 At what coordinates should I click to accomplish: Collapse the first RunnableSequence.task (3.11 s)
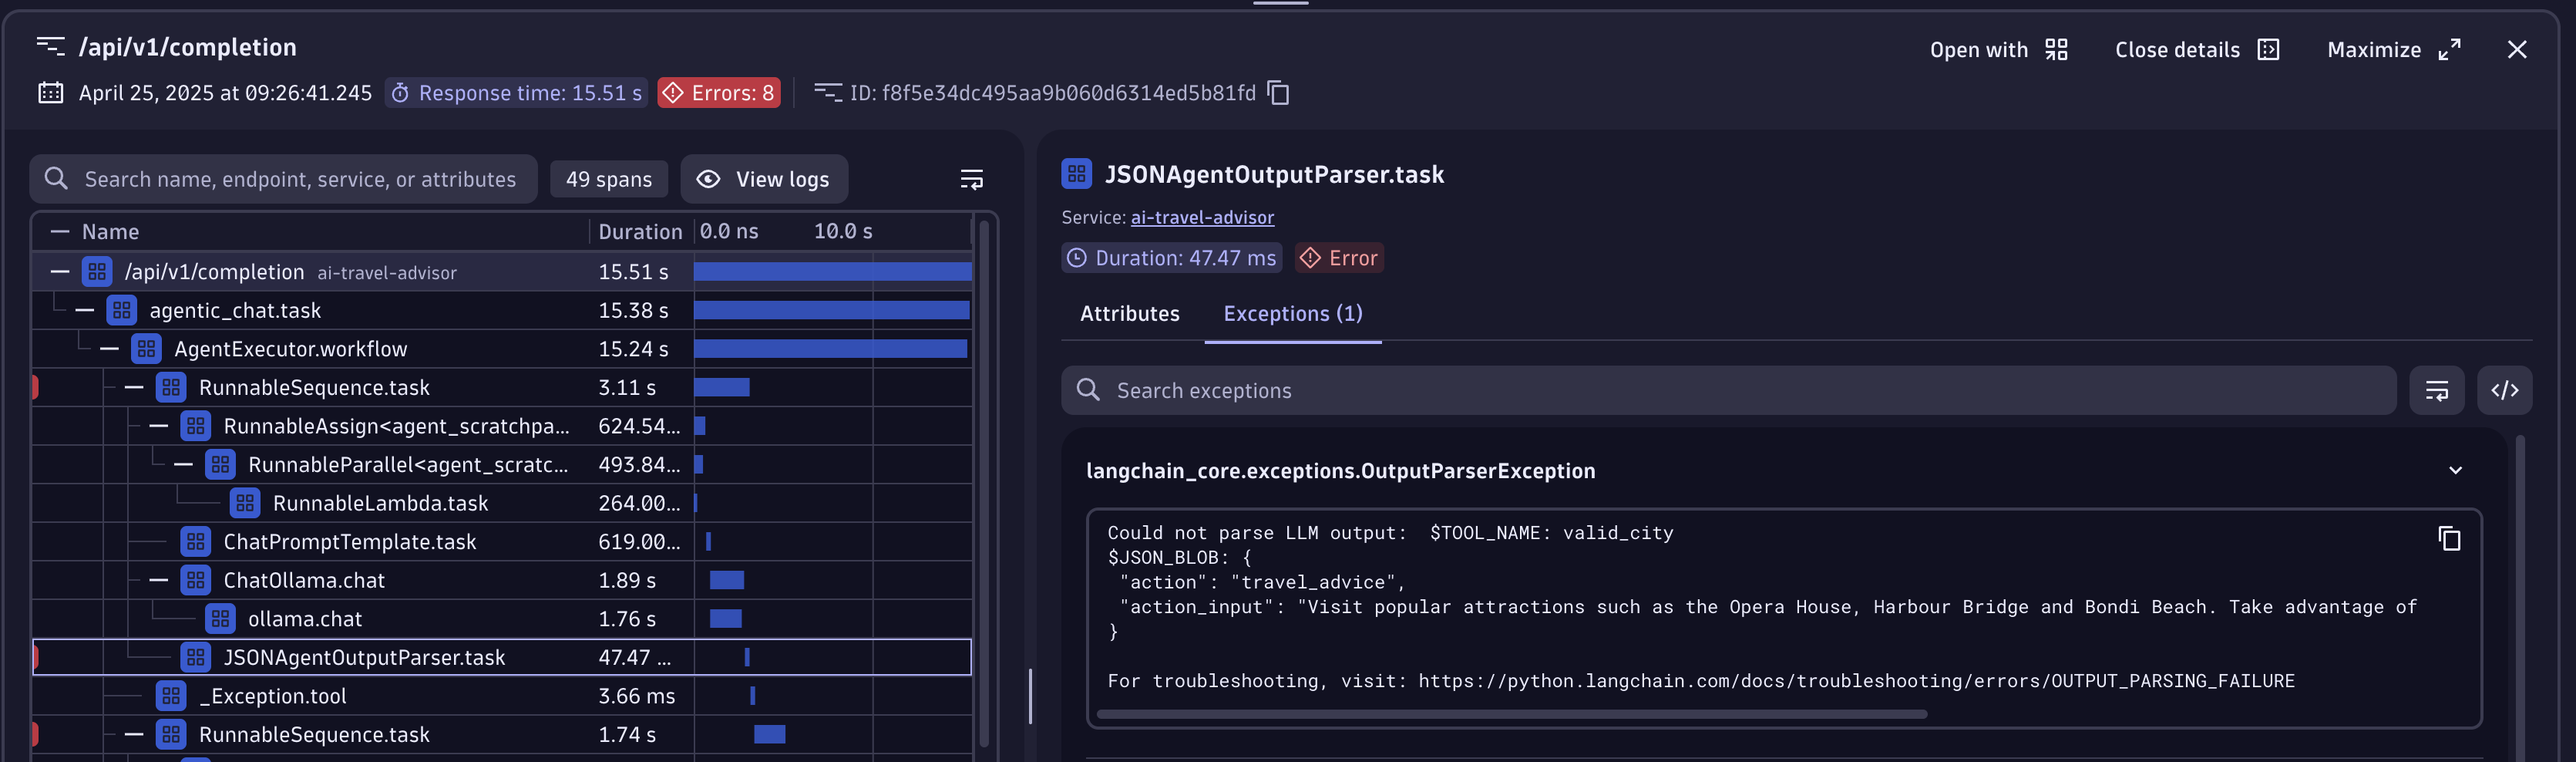coord(134,388)
